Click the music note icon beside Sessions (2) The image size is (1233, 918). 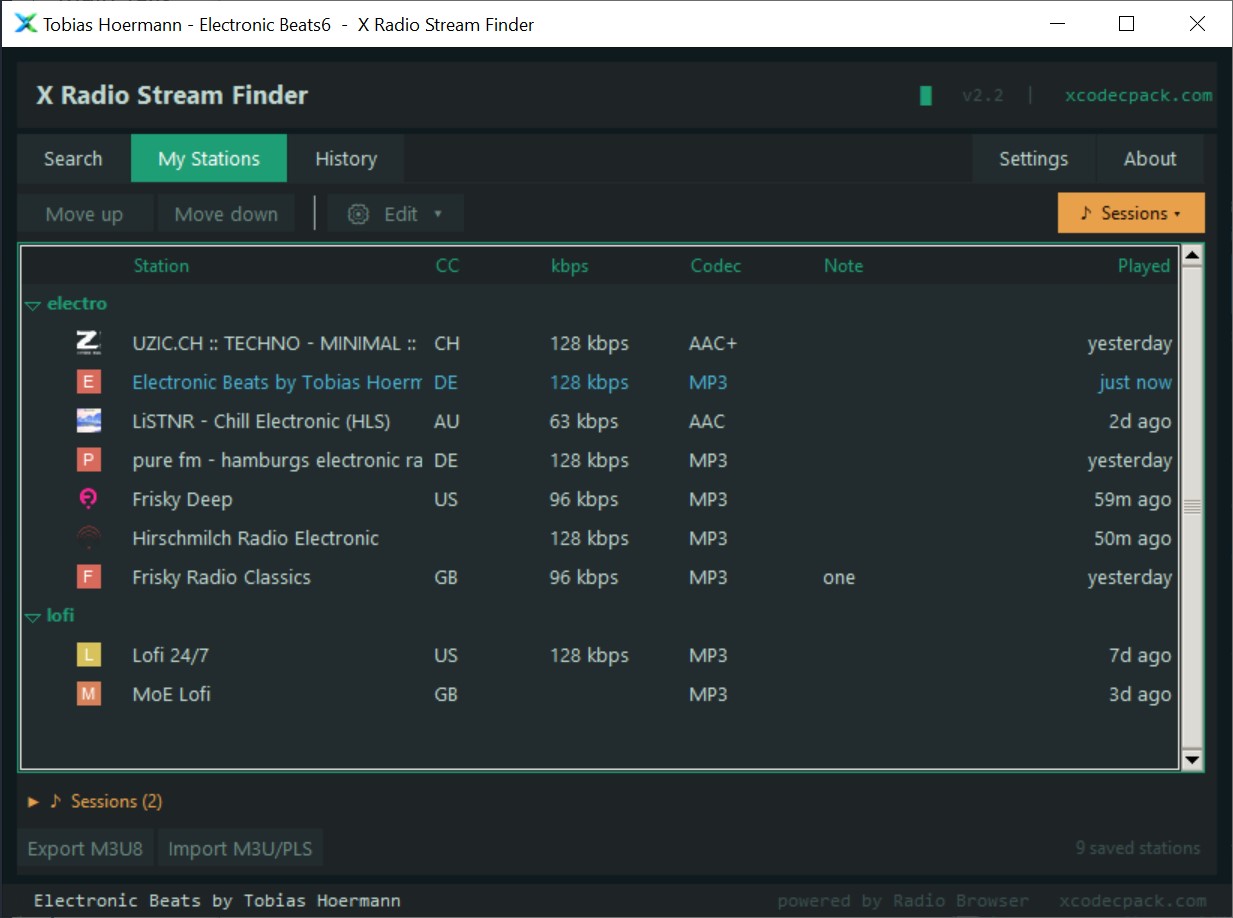tap(56, 801)
